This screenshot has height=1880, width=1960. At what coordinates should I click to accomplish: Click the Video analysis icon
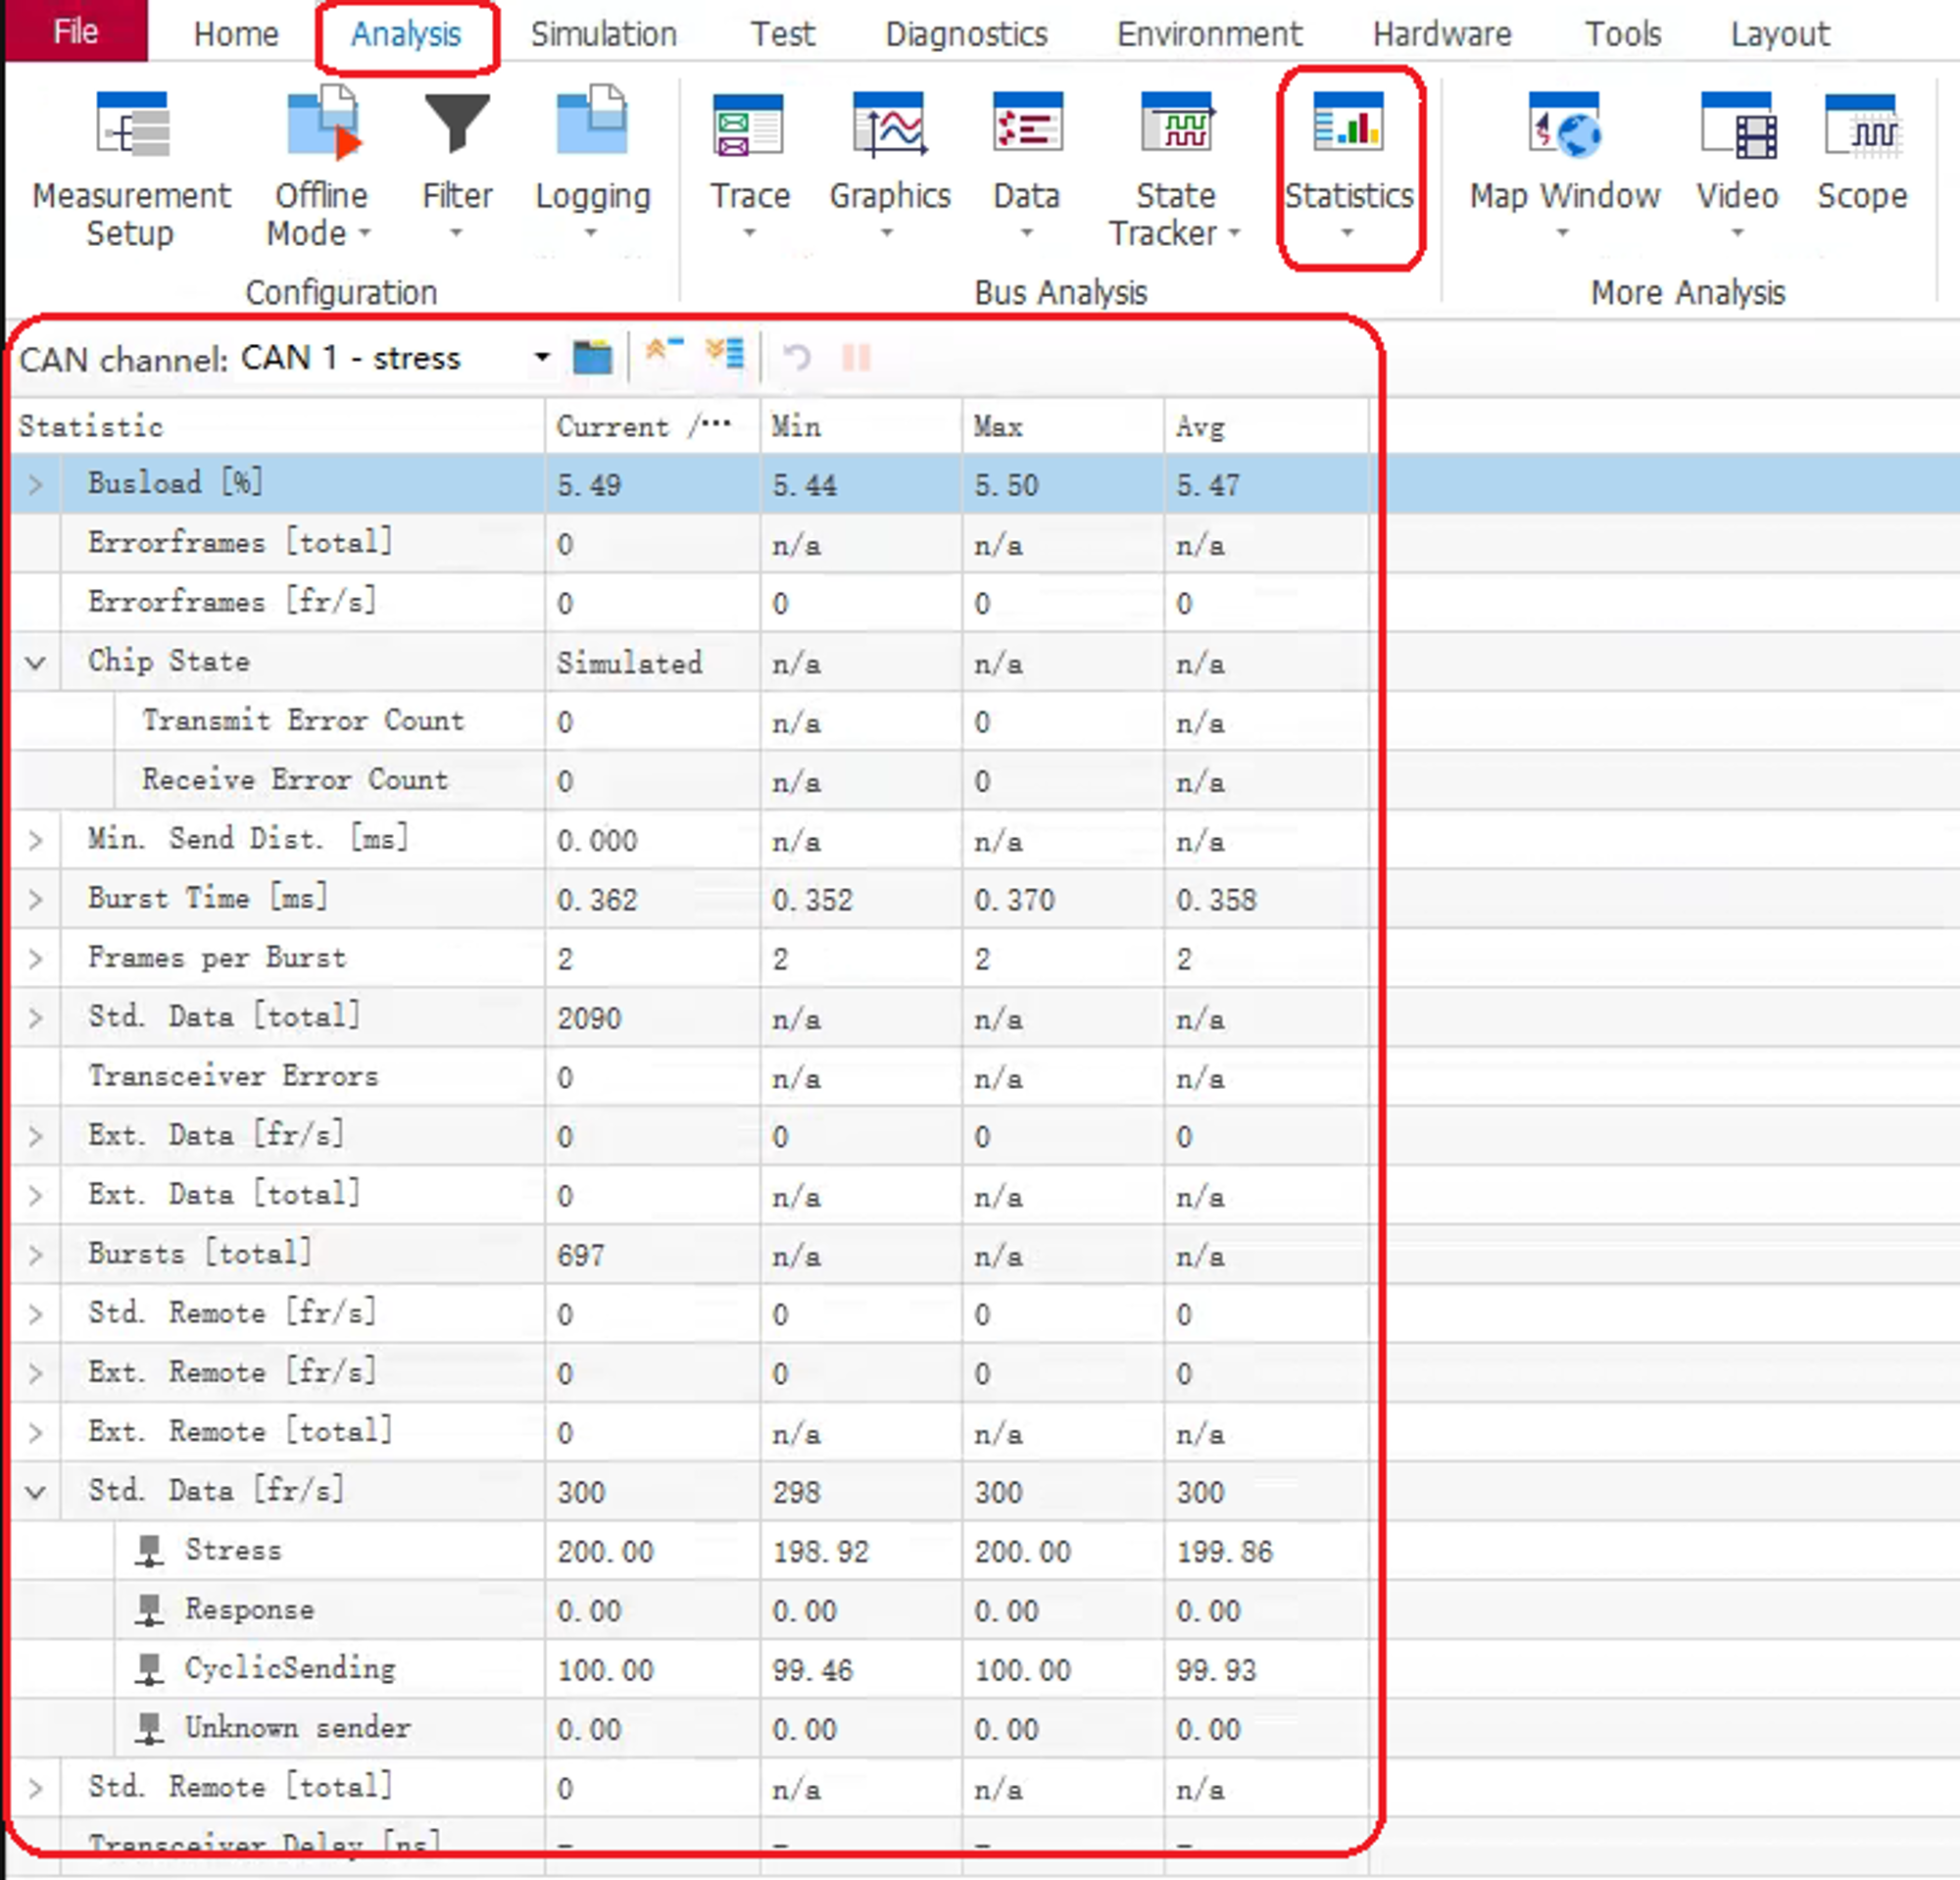[1737, 127]
